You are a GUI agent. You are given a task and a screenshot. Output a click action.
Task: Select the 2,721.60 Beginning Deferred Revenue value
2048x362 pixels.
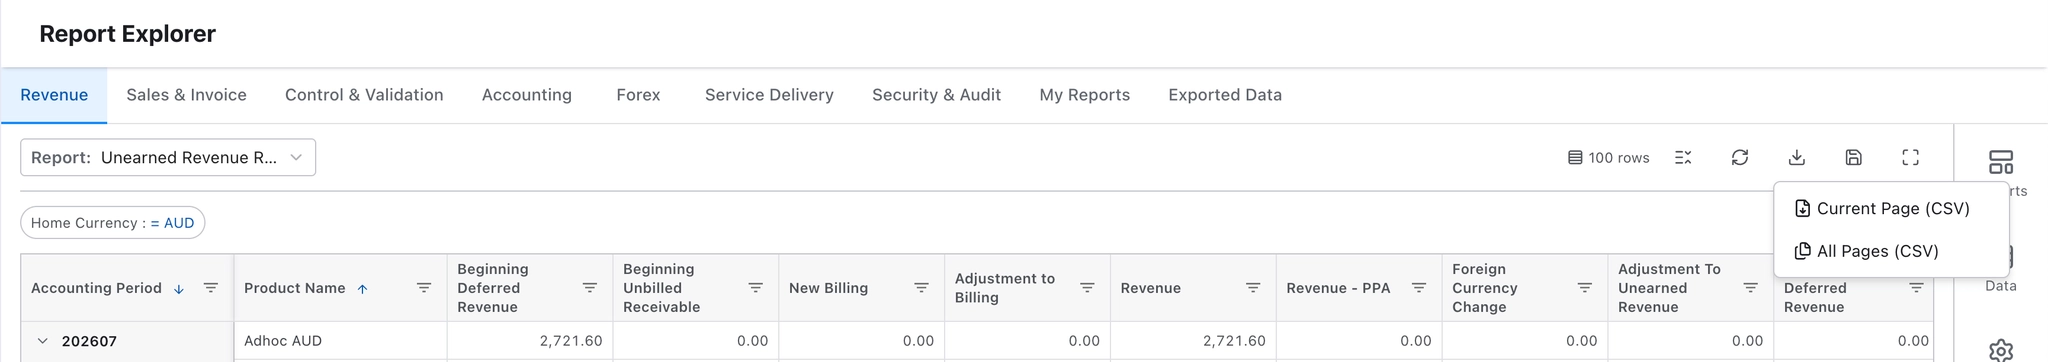point(571,341)
